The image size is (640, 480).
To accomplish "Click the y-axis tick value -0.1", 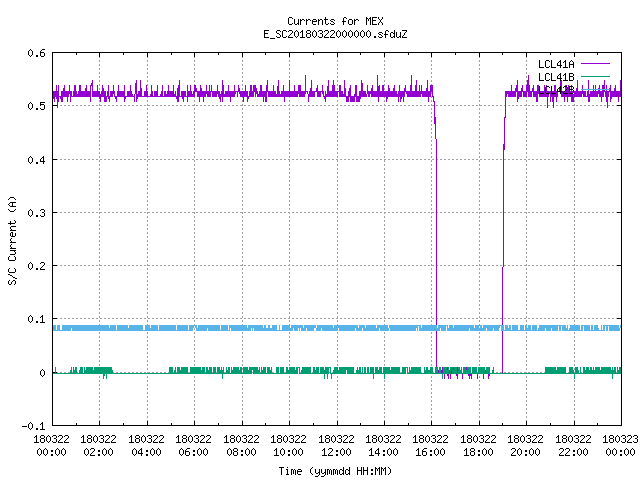I will (x=33, y=426).
